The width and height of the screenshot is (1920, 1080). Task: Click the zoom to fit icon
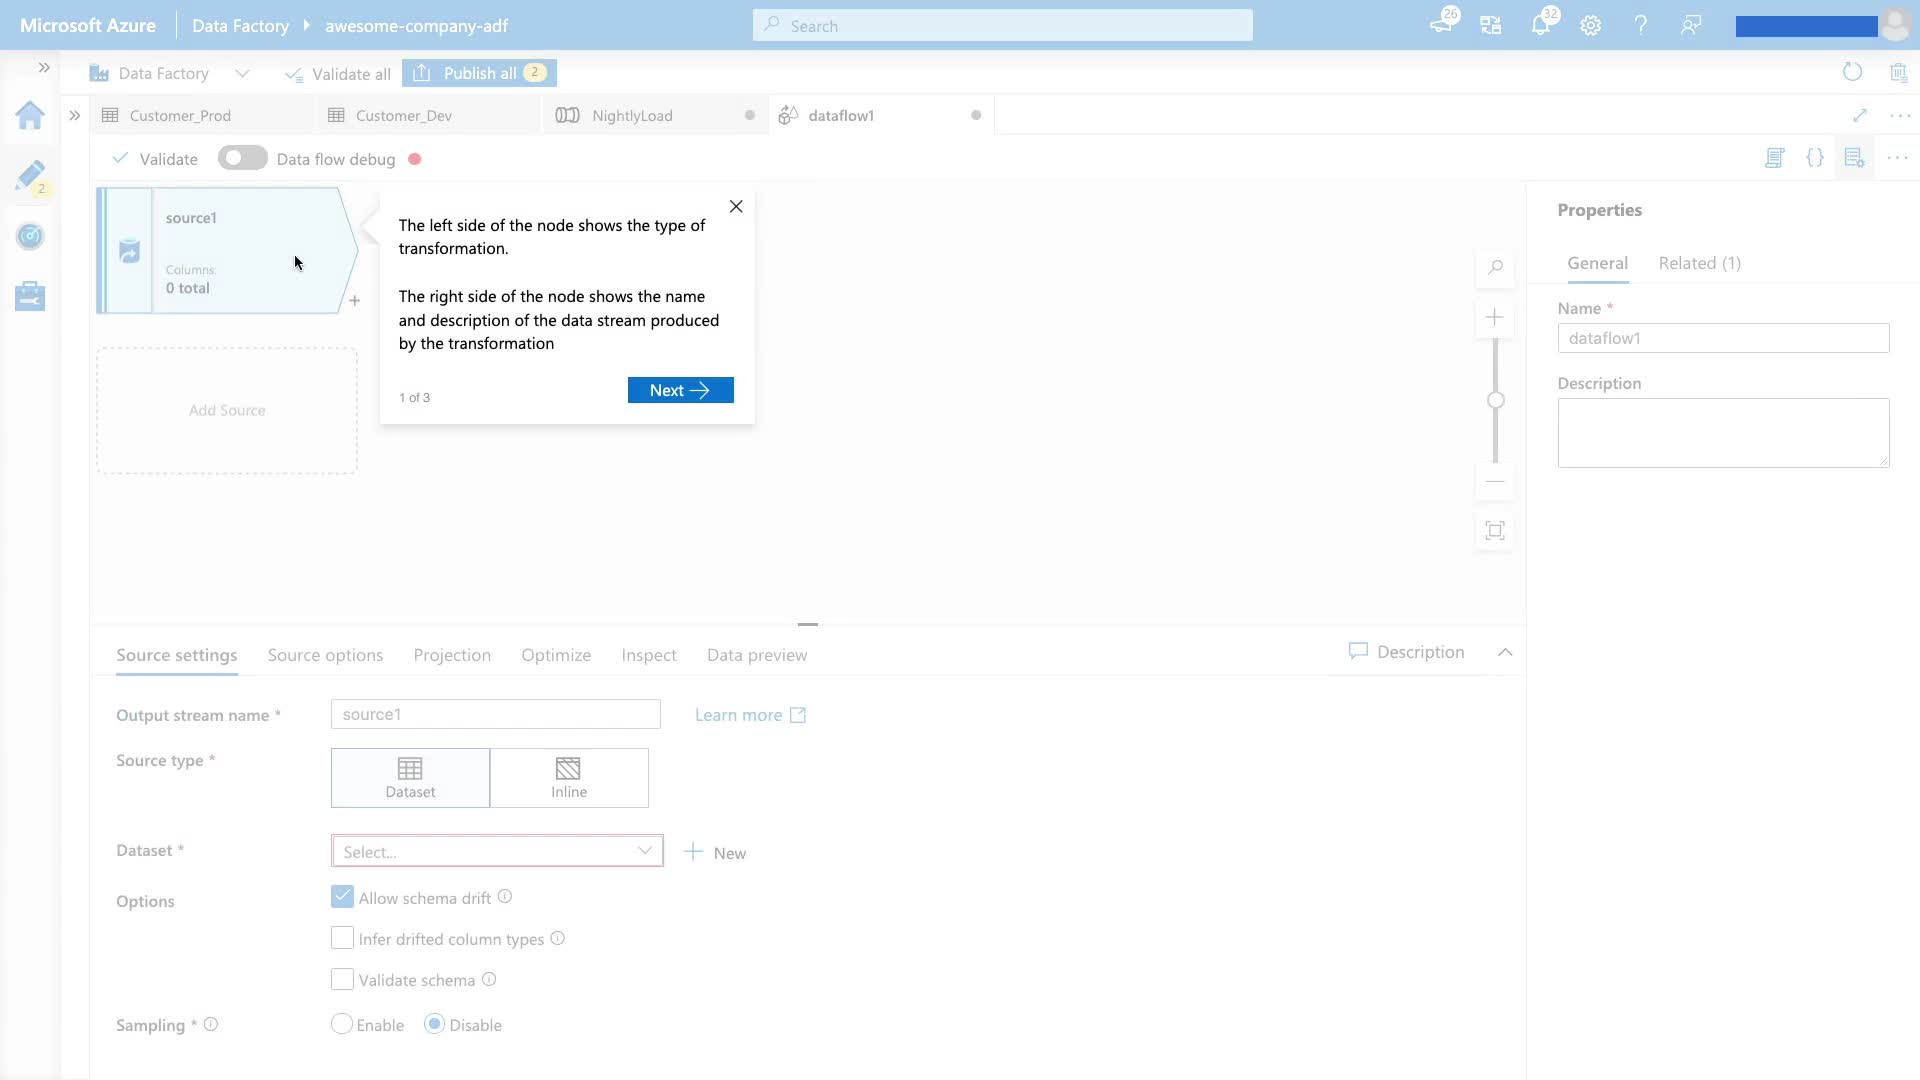pyautogui.click(x=1495, y=531)
